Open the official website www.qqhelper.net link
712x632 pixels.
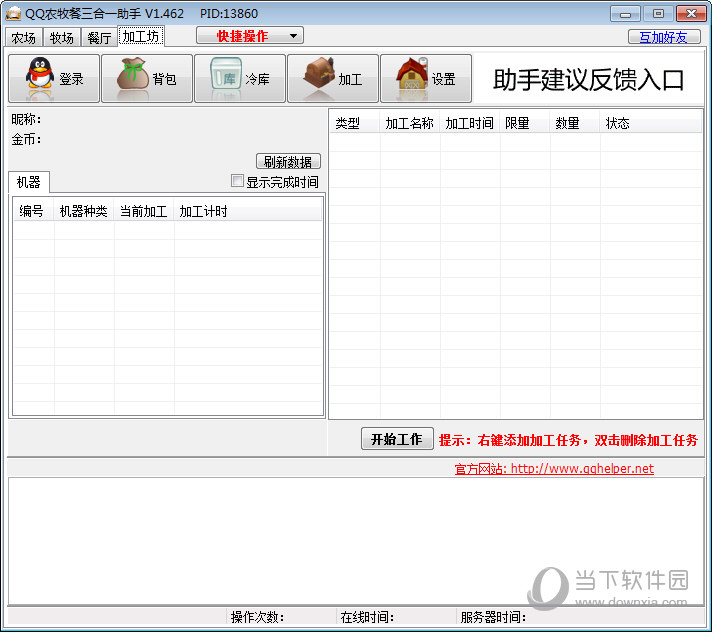554,469
